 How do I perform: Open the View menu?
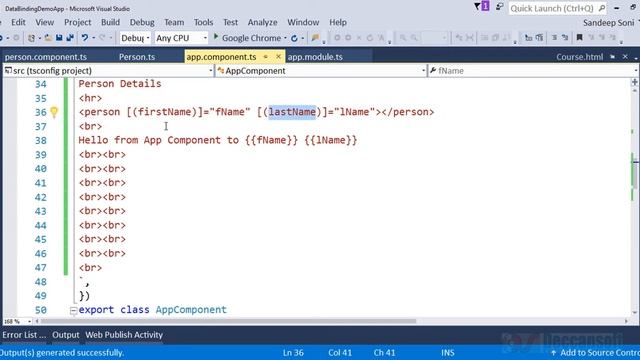(x=44, y=22)
